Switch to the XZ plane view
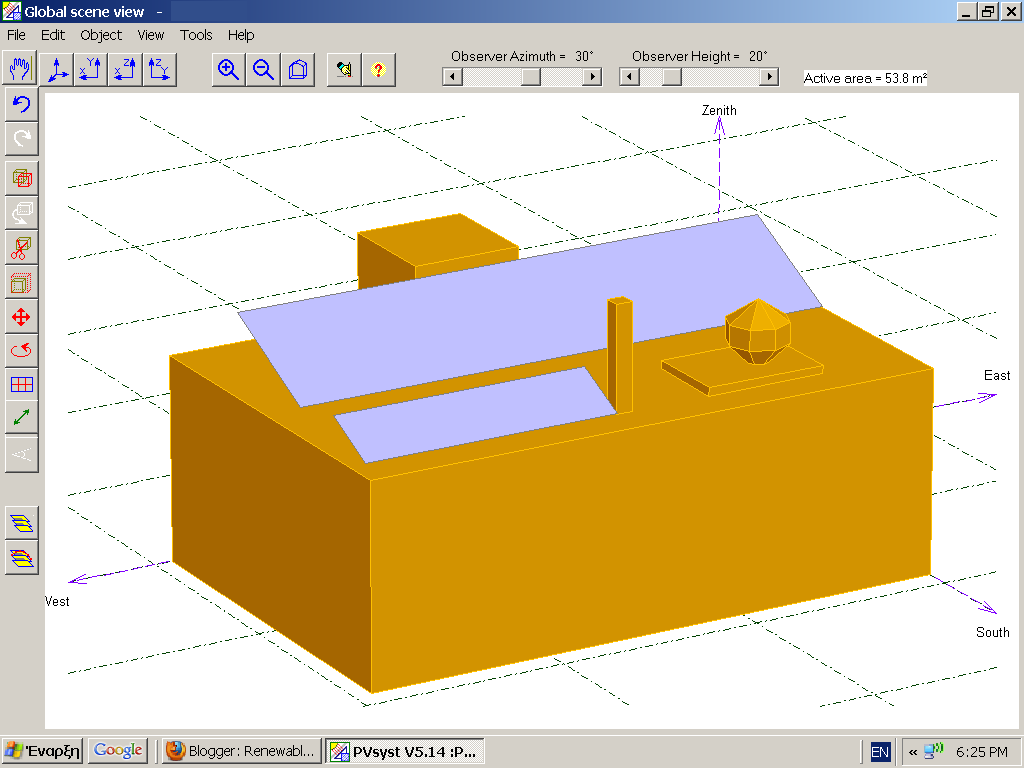The height and width of the screenshot is (768, 1024). [124, 70]
